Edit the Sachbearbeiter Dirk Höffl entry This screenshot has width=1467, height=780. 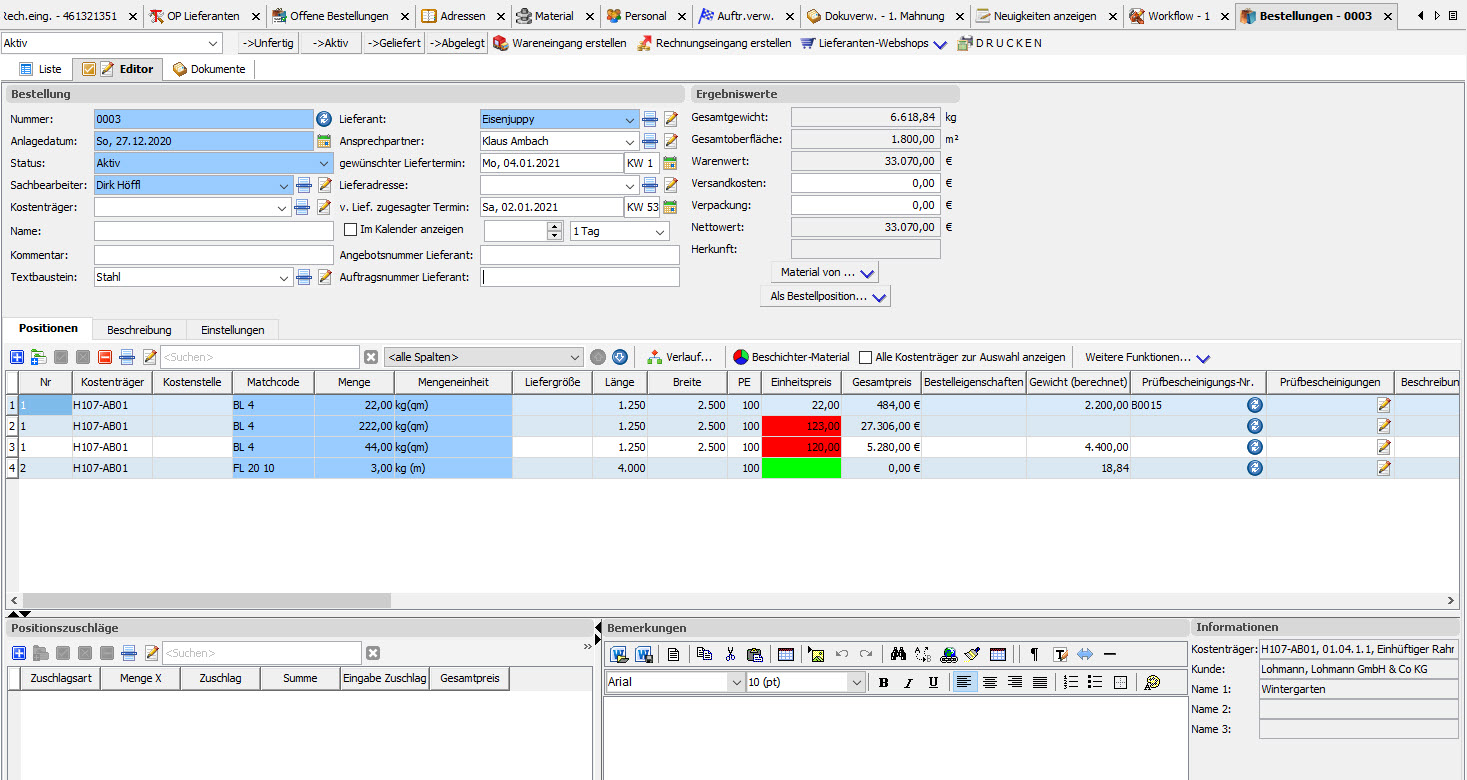[x=323, y=185]
